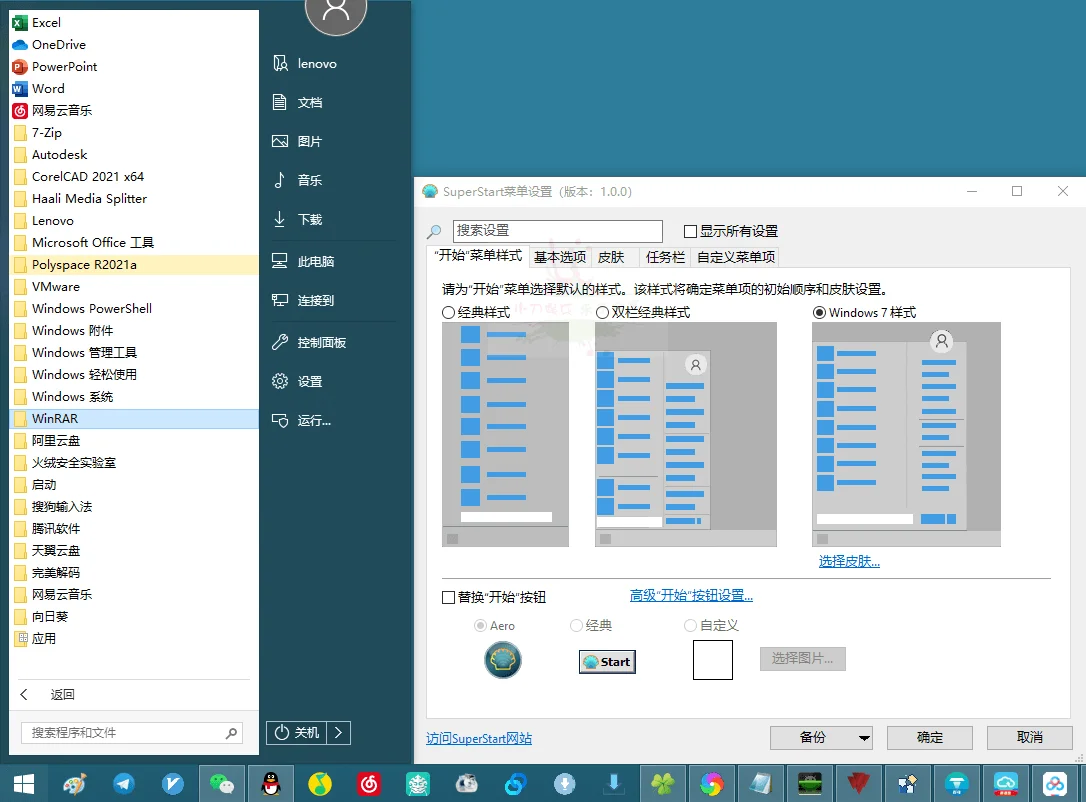Open the 备份 dropdown arrow
Screen dimensions: 1086x802
[x=864, y=737]
